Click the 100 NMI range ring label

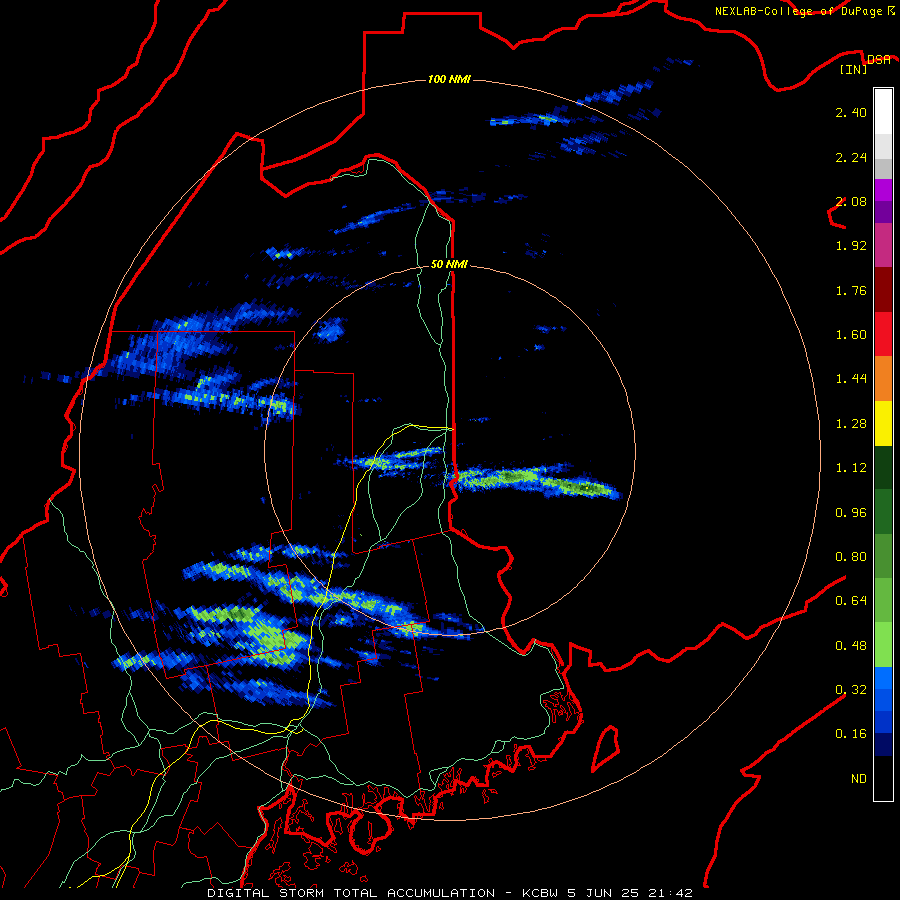(449, 79)
